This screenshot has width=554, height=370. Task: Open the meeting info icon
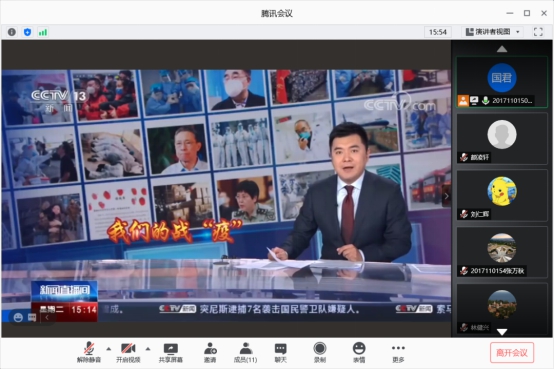coord(12,32)
